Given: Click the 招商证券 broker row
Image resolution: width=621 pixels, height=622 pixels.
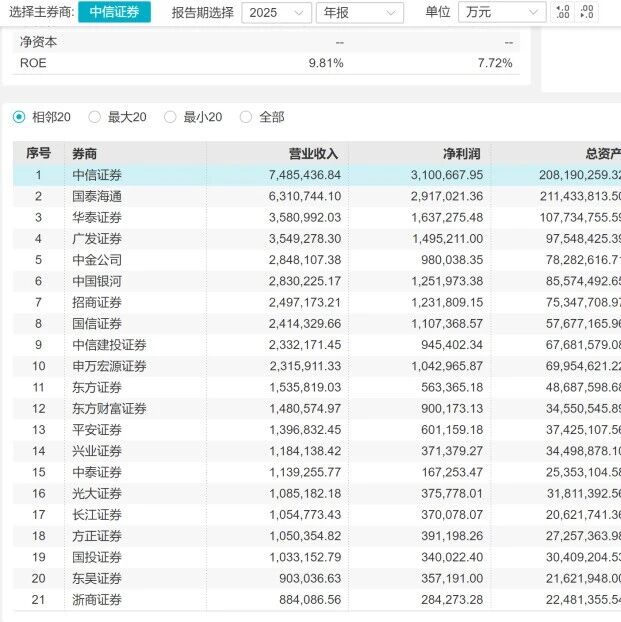Looking at the screenshot, I should 317,302.
